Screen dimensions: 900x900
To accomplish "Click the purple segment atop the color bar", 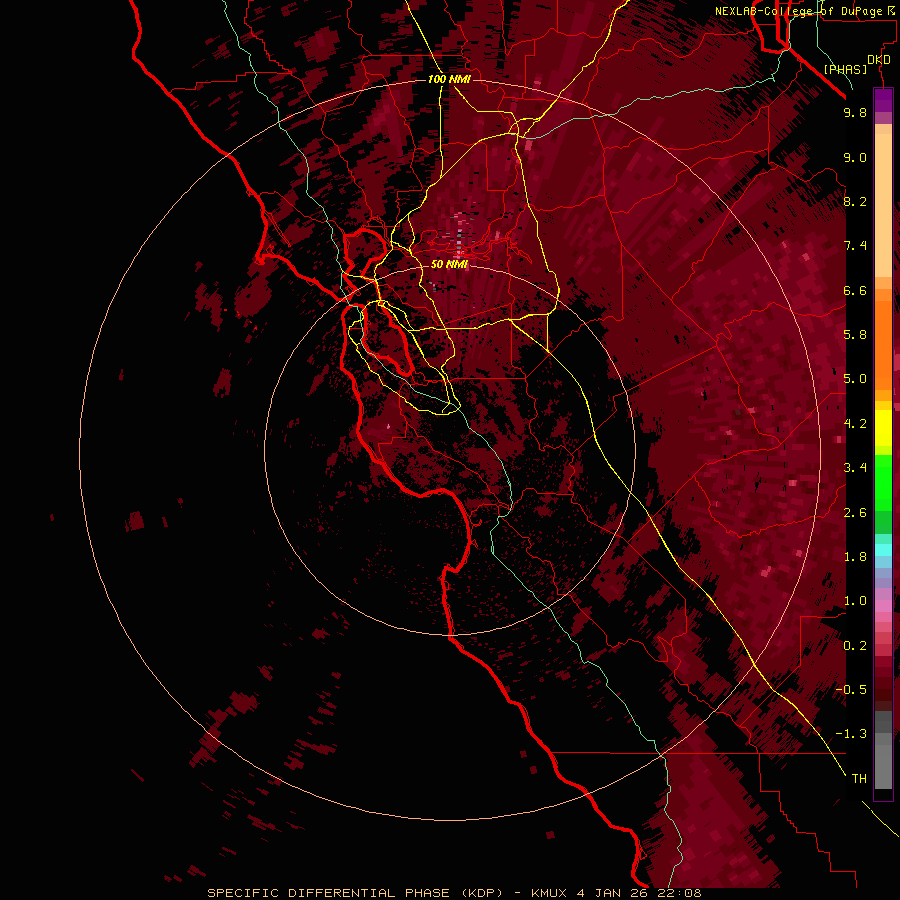I will click(x=883, y=100).
